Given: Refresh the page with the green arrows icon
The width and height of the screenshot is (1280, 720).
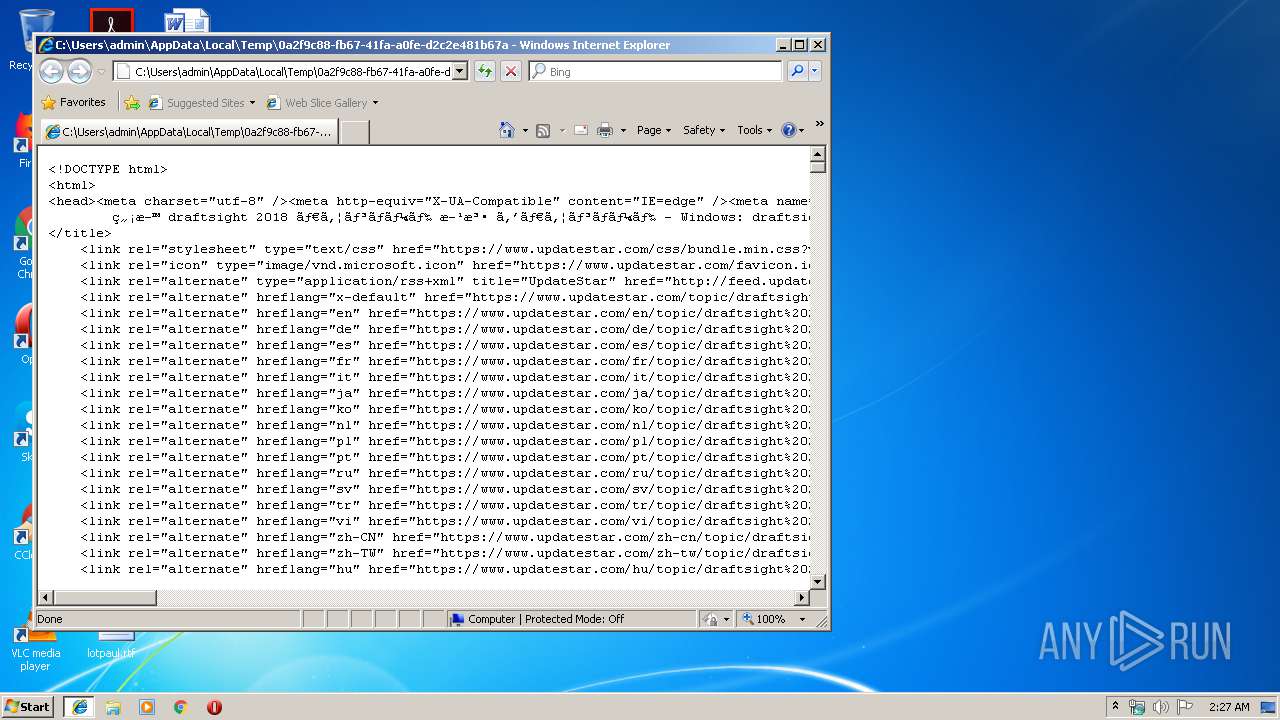Looking at the screenshot, I should click(485, 71).
